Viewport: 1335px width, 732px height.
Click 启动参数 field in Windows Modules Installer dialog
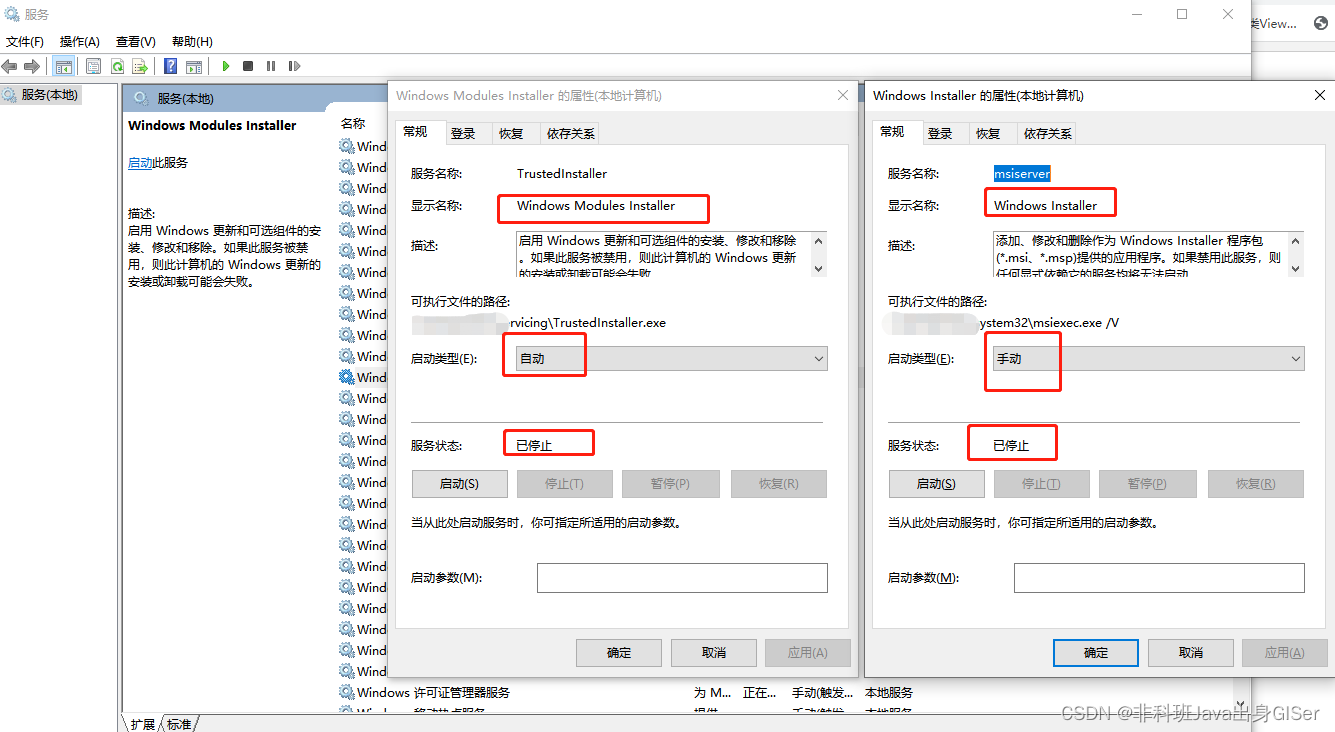pyautogui.click(x=682, y=578)
